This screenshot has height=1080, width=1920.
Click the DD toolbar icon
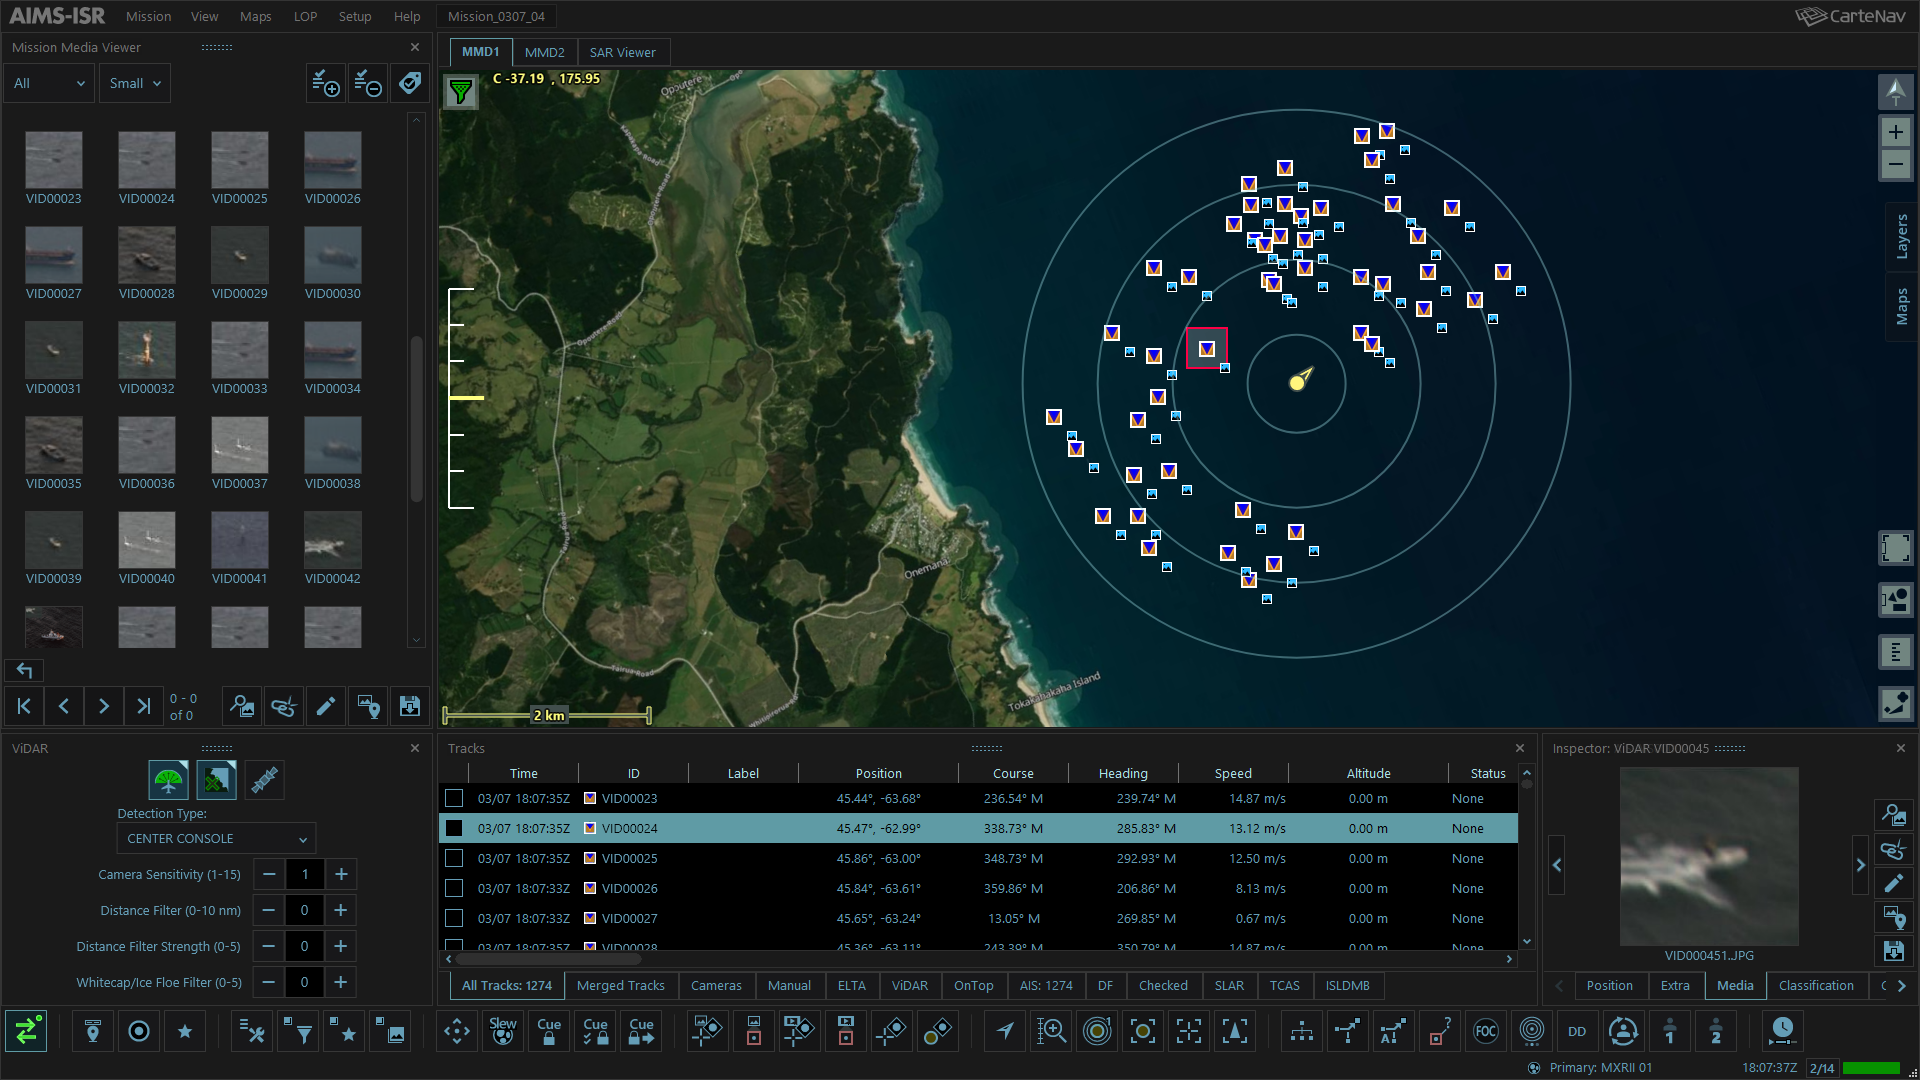(1577, 1031)
